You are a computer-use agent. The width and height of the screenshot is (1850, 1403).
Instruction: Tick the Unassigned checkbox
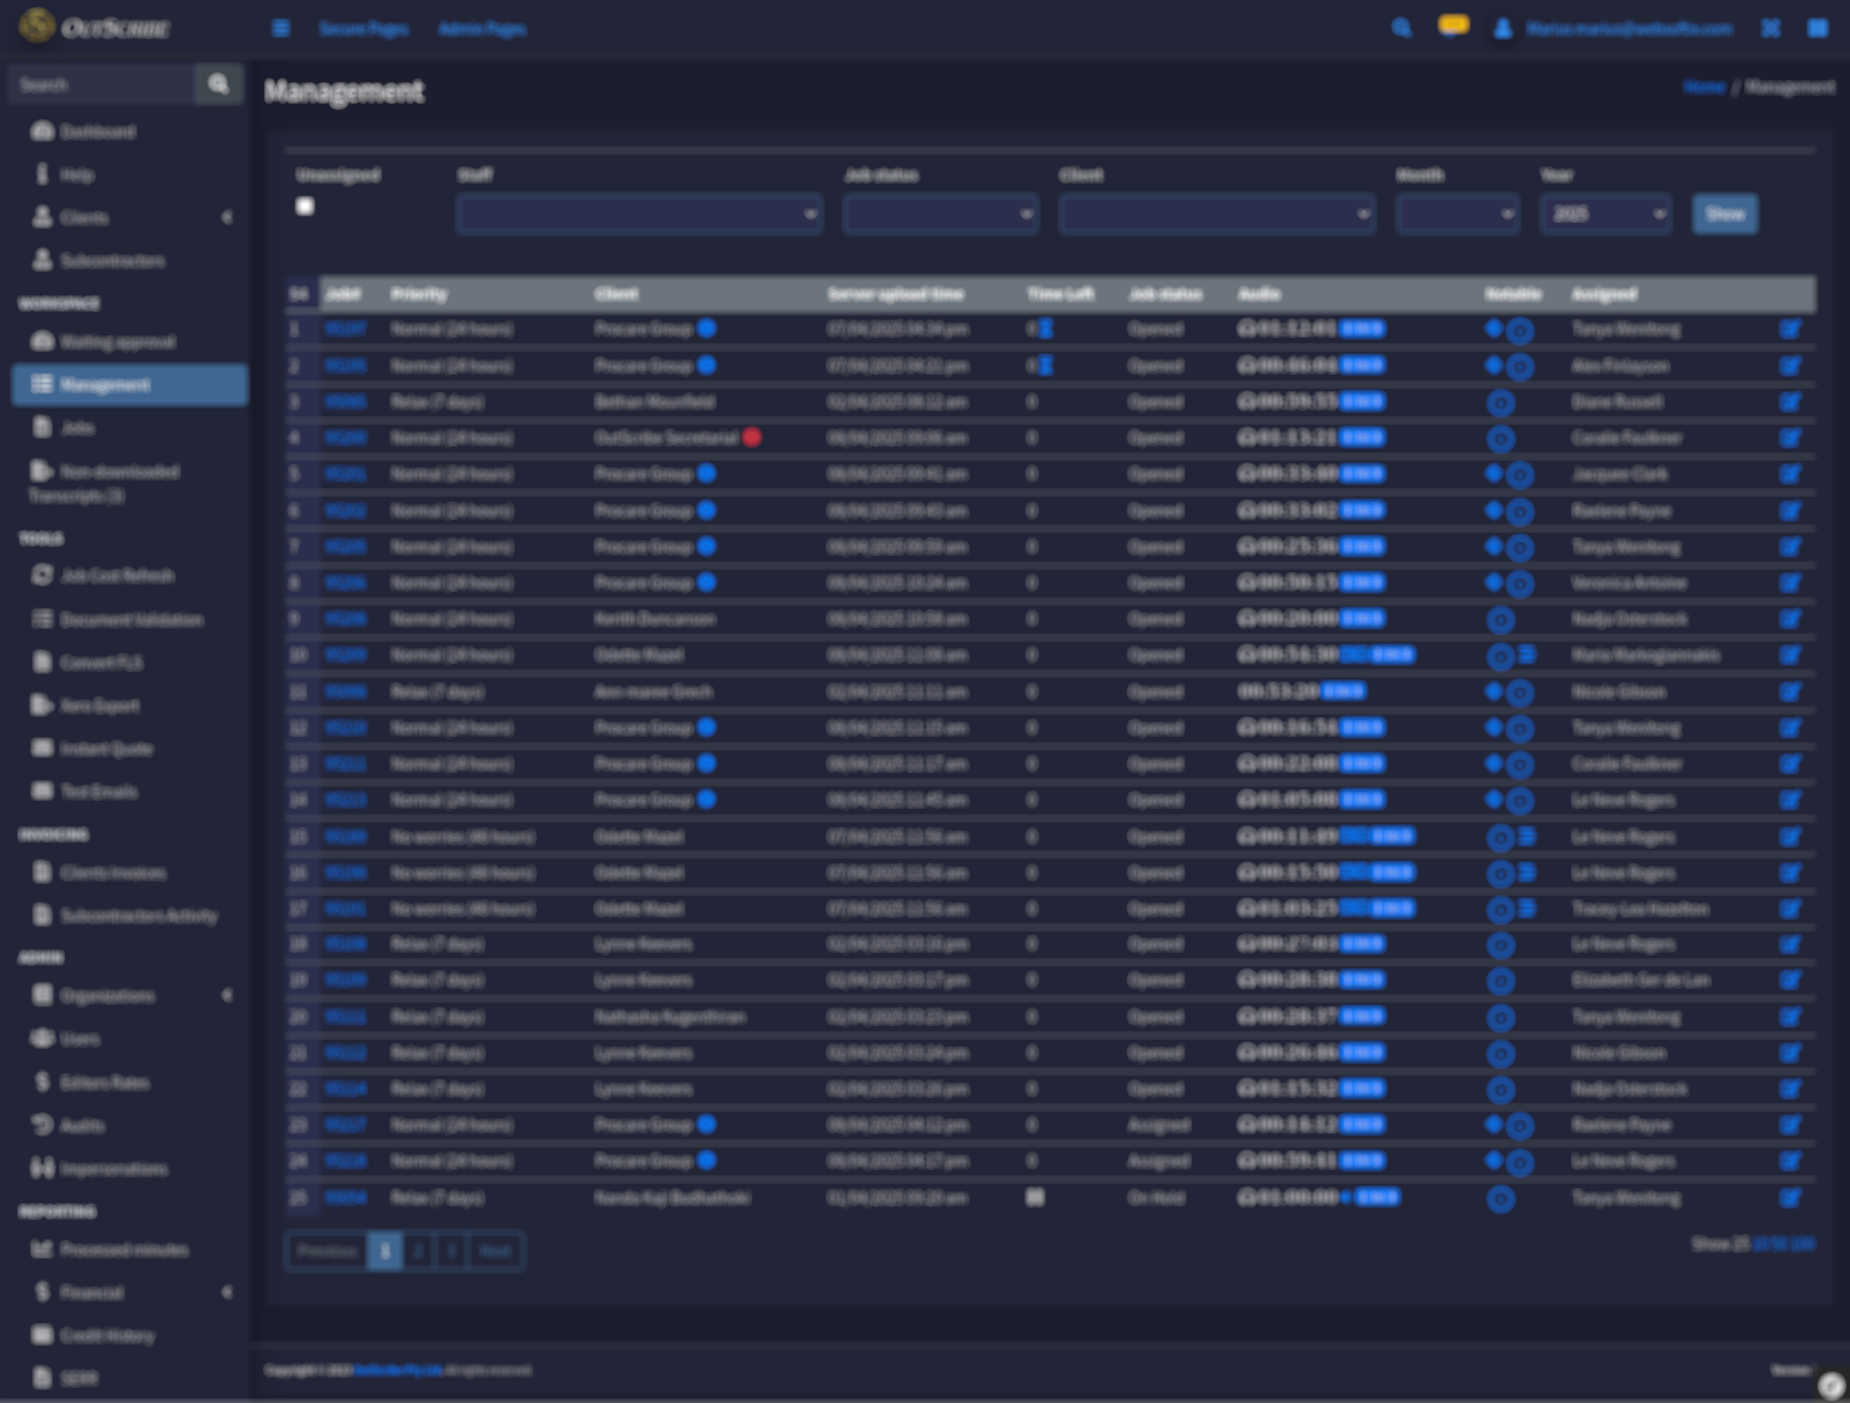tap(305, 207)
